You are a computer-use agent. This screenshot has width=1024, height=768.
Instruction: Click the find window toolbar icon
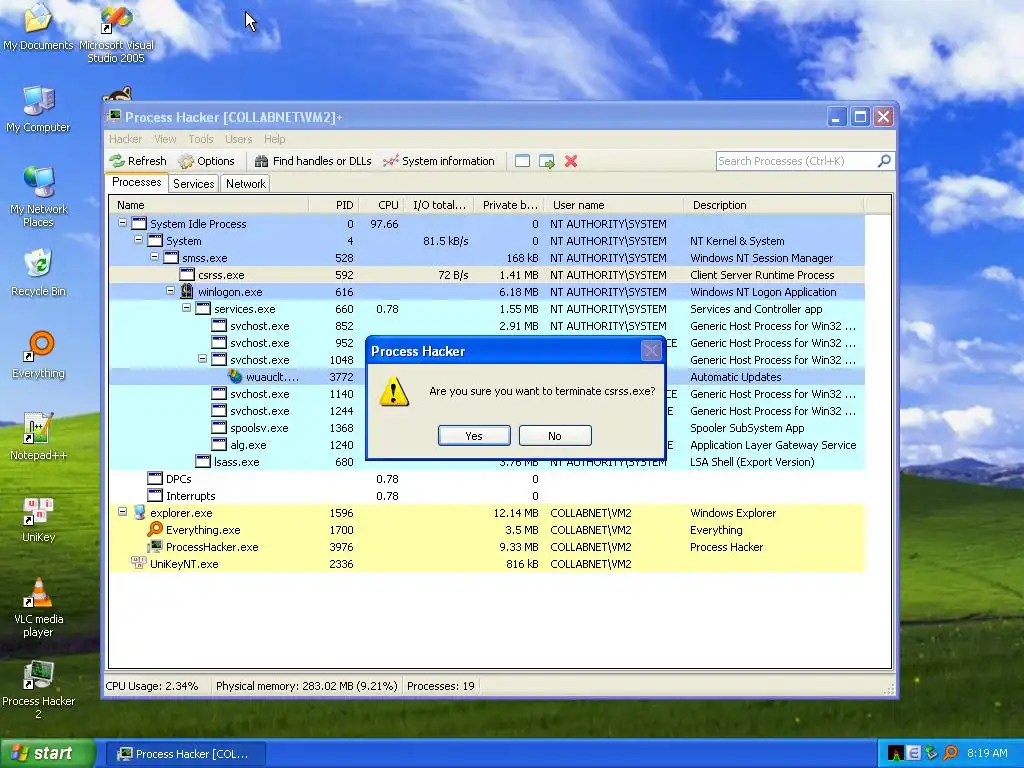tap(522, 161)
